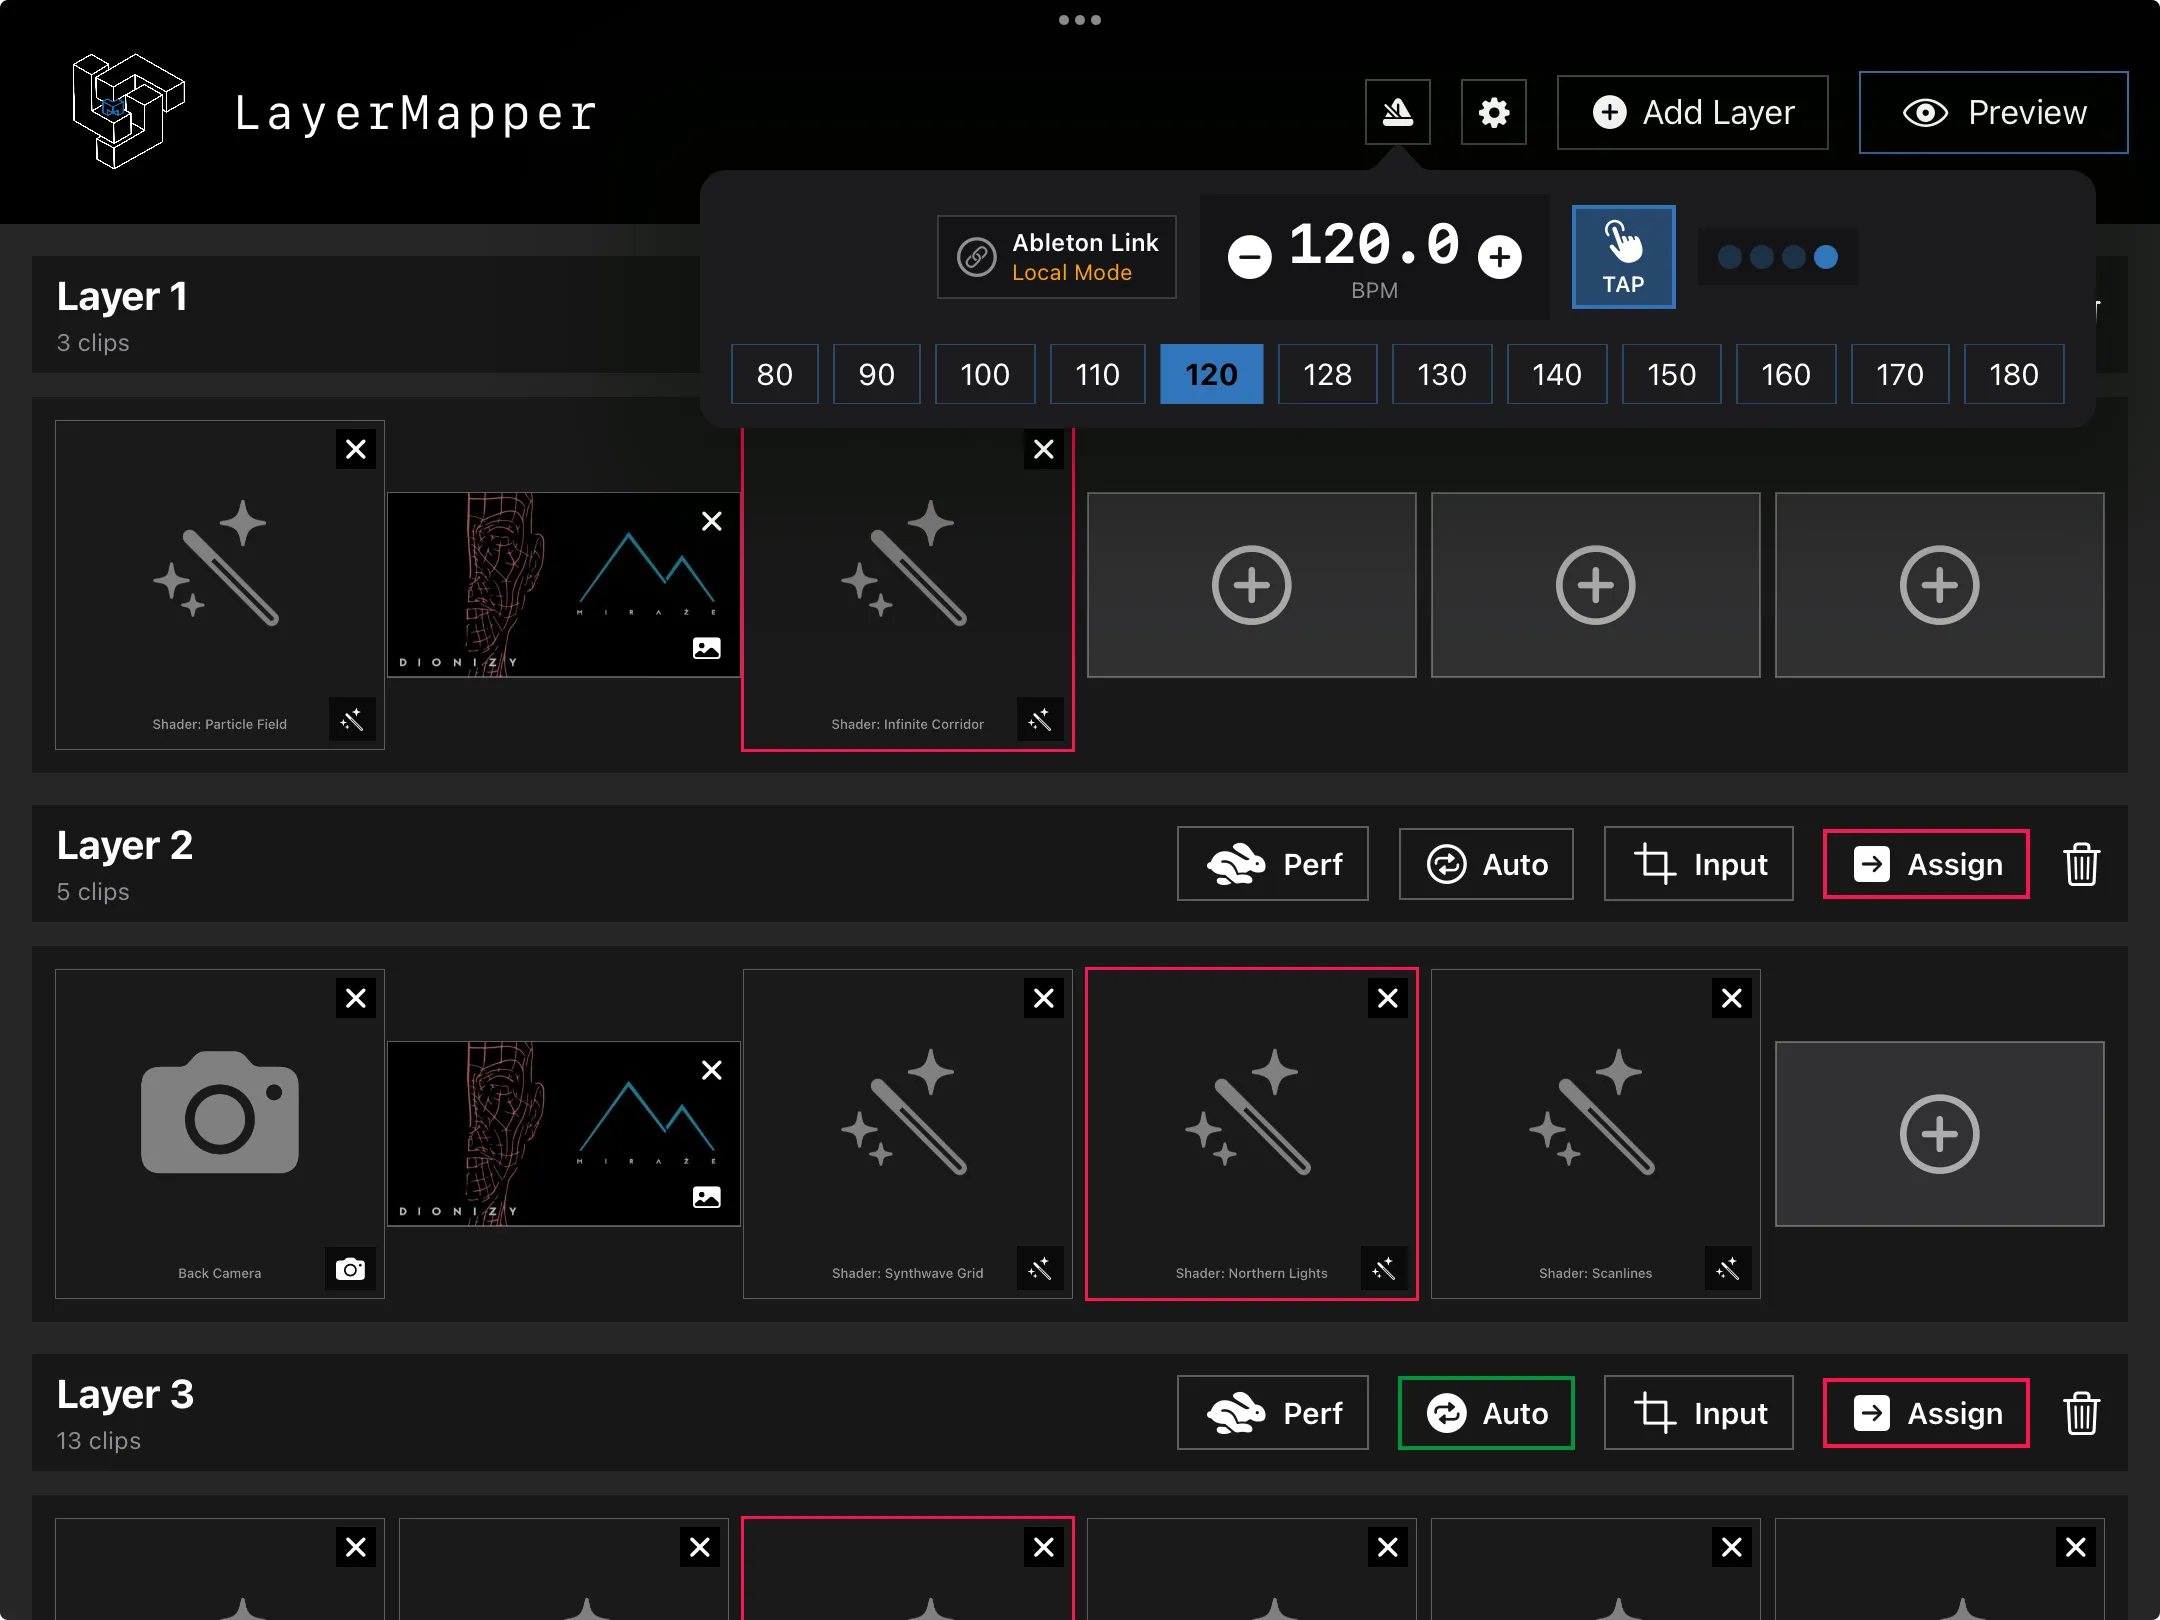This screenshot has height=1620, width=2160.
Task: Open the metronome tempo panel icon
Action: [1397, 112]
